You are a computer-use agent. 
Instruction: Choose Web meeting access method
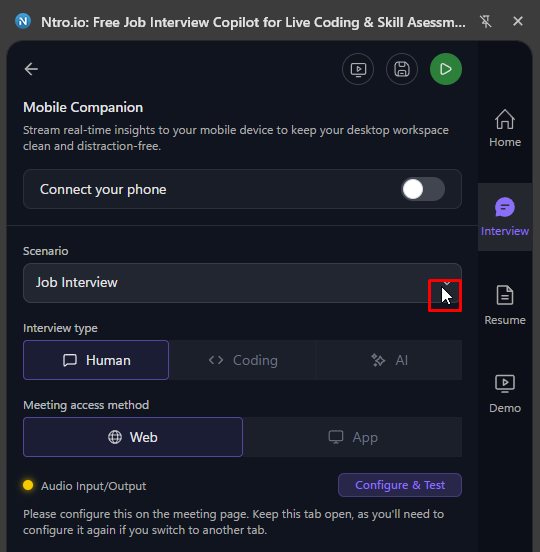click(x=133, y=437)
